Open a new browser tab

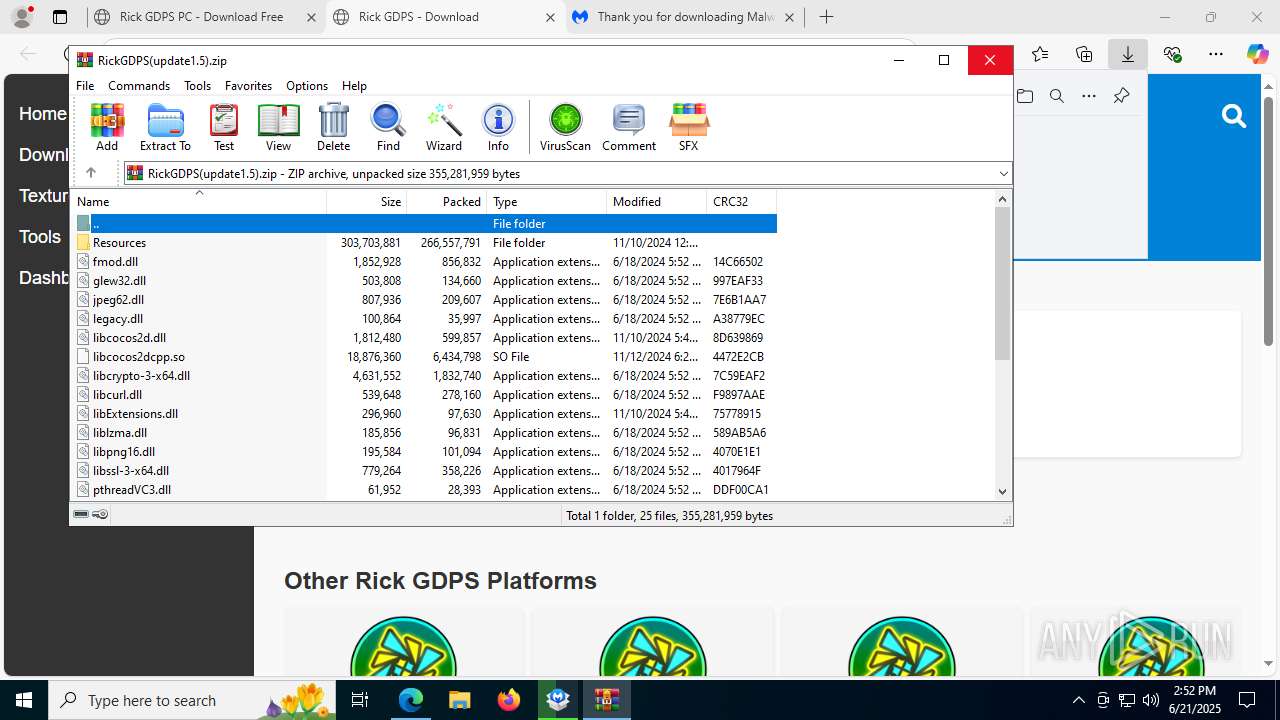coord(826,17)
